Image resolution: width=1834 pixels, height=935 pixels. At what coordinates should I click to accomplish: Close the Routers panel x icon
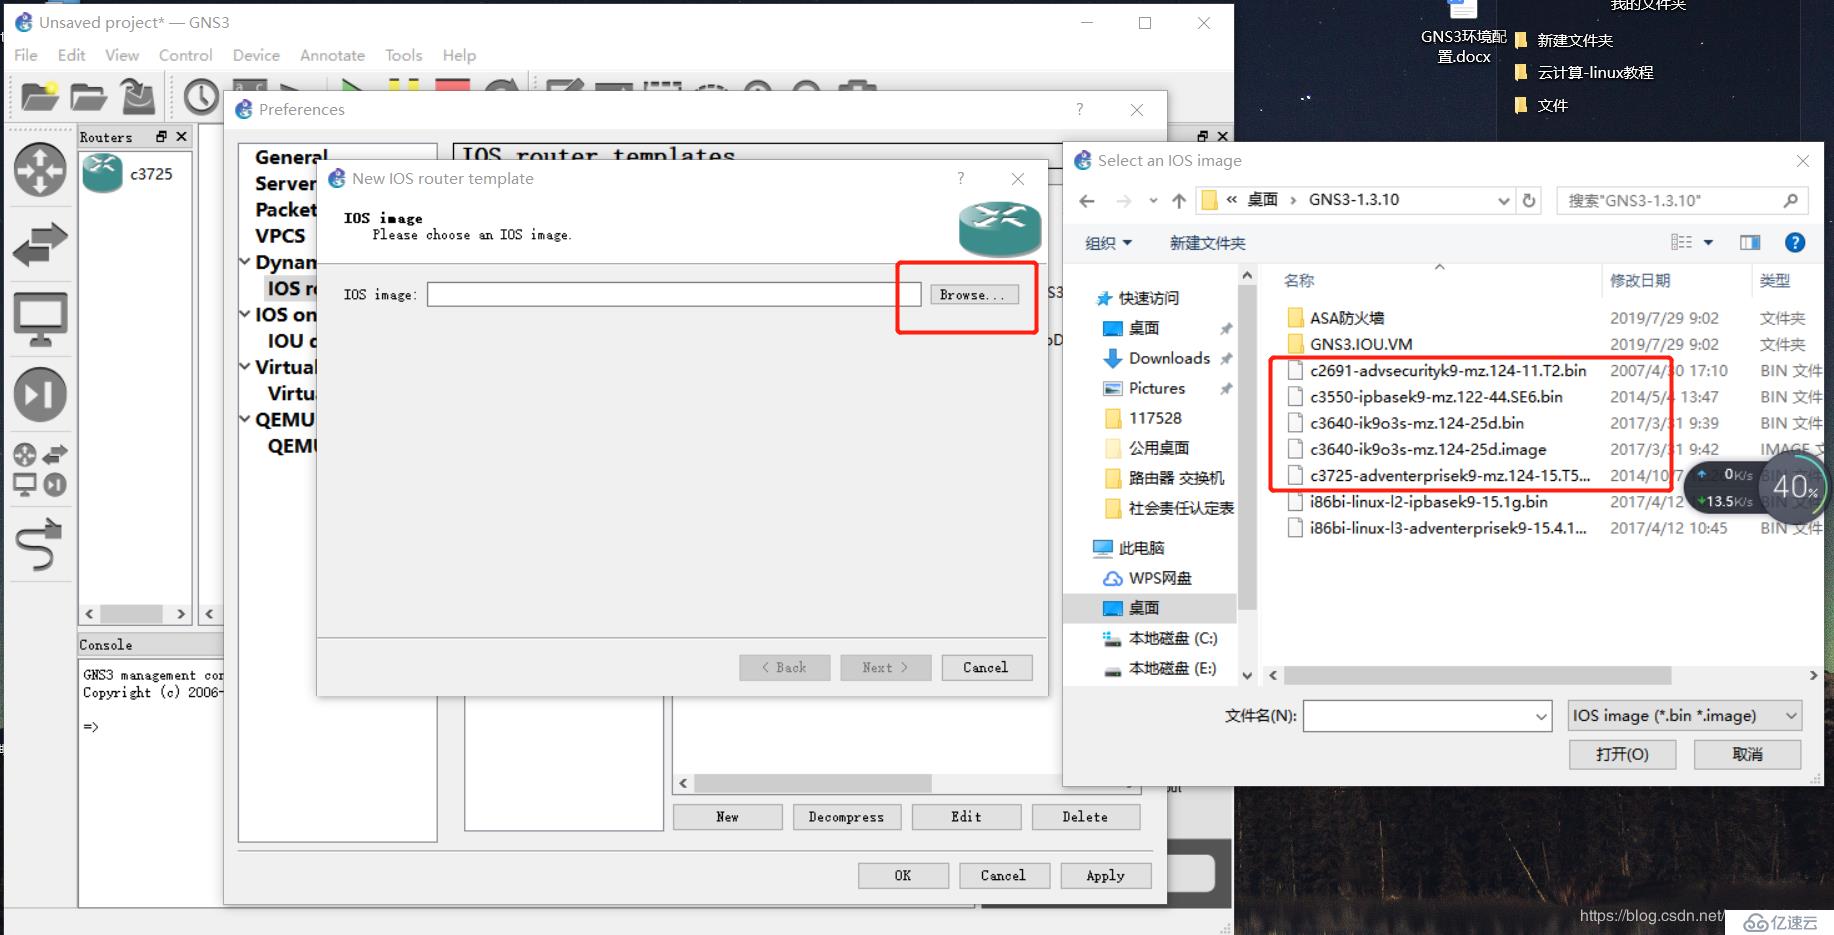coord(181,136)
